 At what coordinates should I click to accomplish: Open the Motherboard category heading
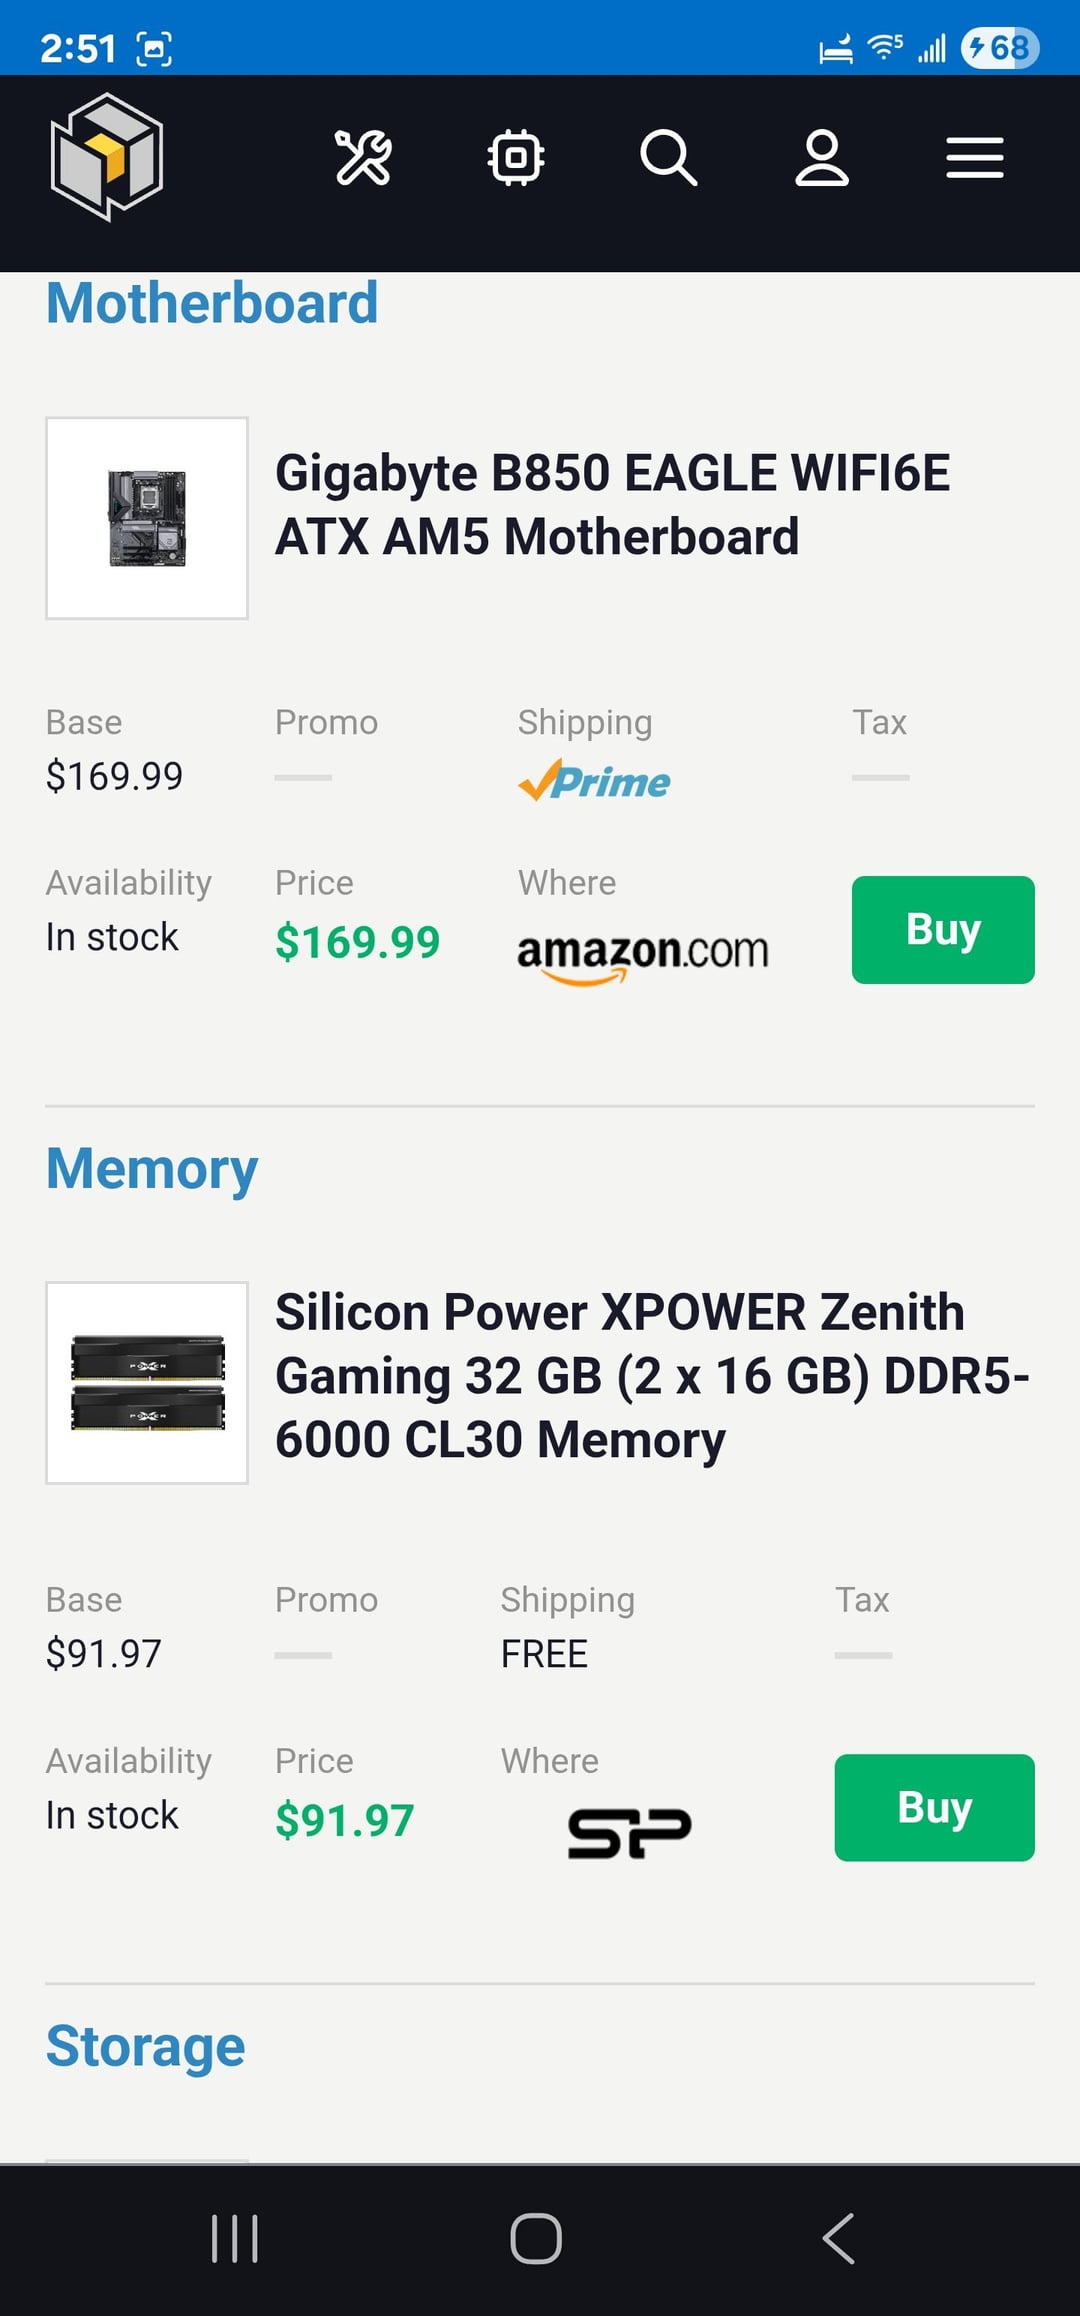pos(212,303)
